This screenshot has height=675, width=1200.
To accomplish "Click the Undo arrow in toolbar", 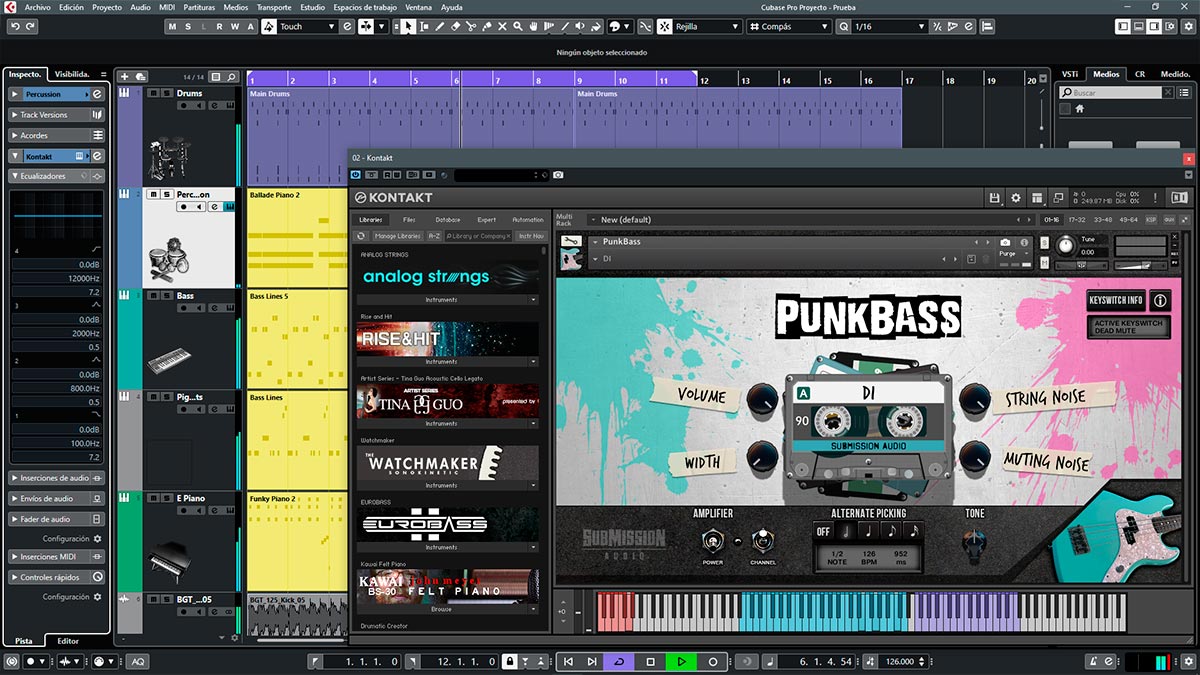I will [x=14, y=26].
